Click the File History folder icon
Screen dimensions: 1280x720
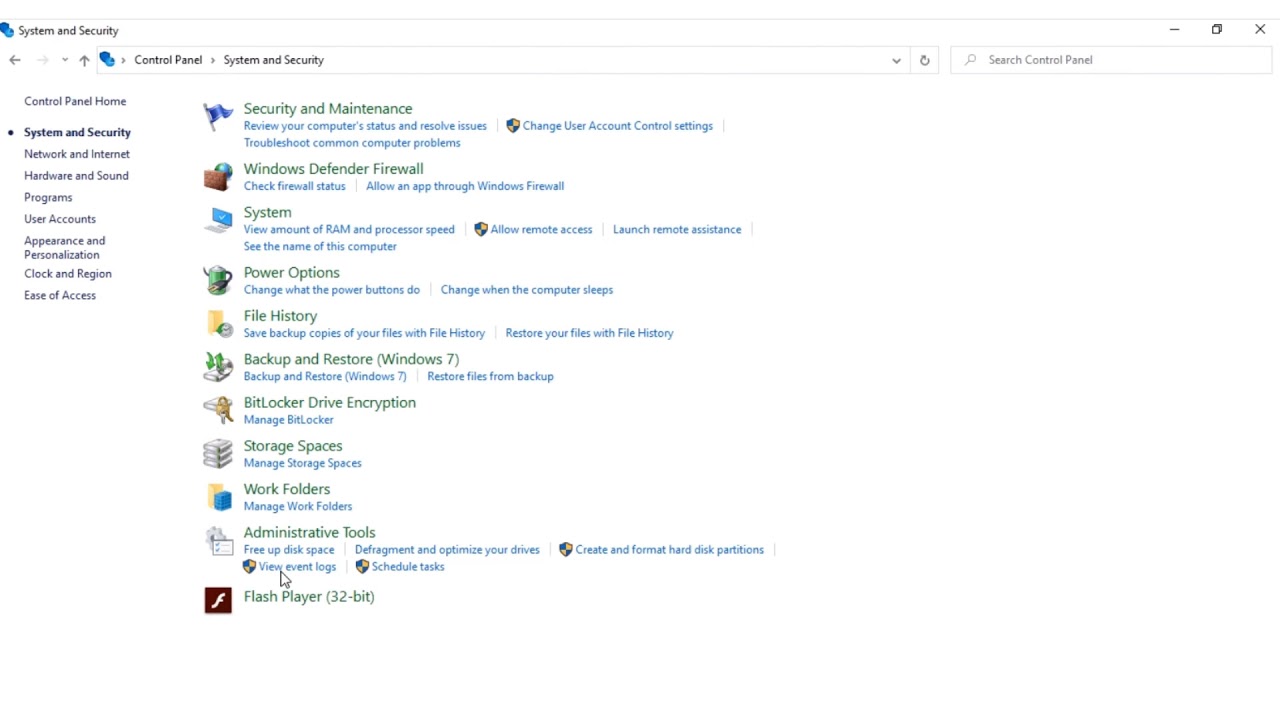(218, 324)
